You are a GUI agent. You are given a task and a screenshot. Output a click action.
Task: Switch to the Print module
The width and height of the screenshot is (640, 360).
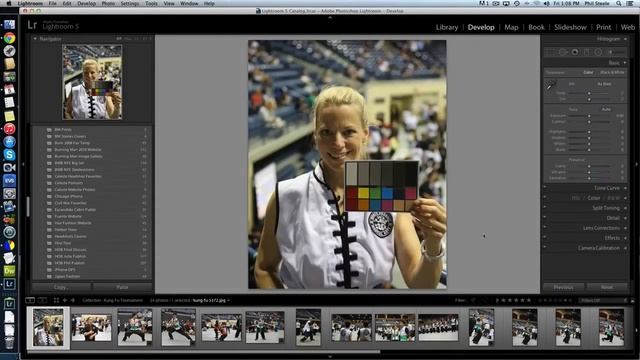(x=604, y=27)
